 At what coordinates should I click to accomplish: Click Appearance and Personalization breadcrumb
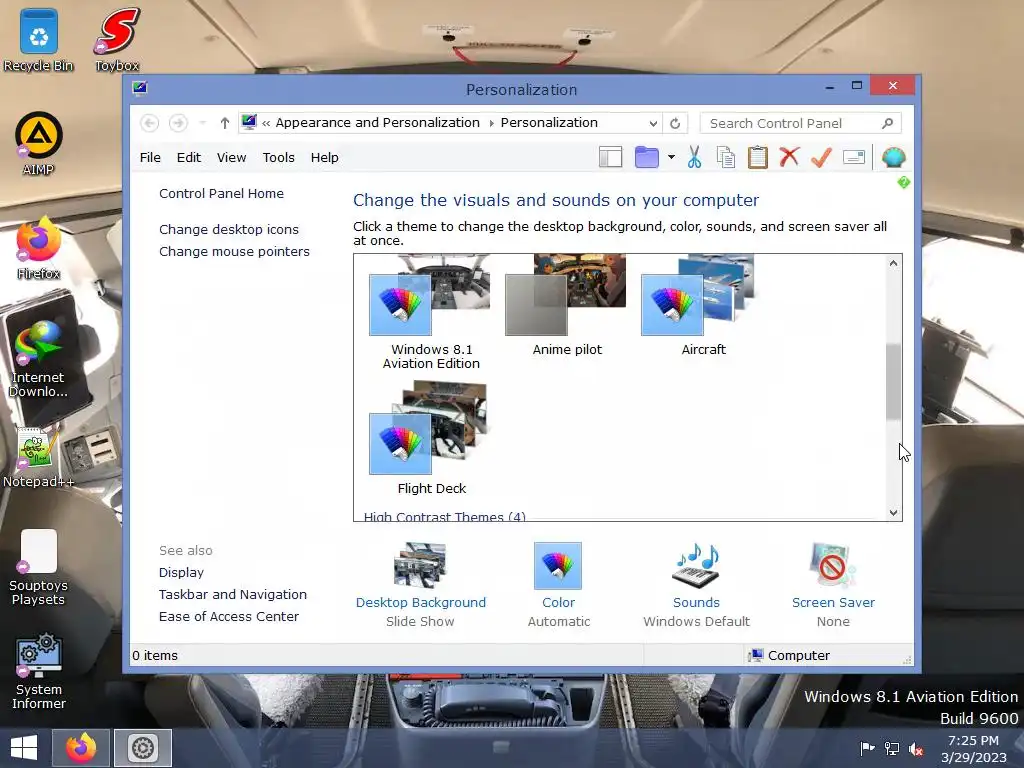(x=377, y=123)
